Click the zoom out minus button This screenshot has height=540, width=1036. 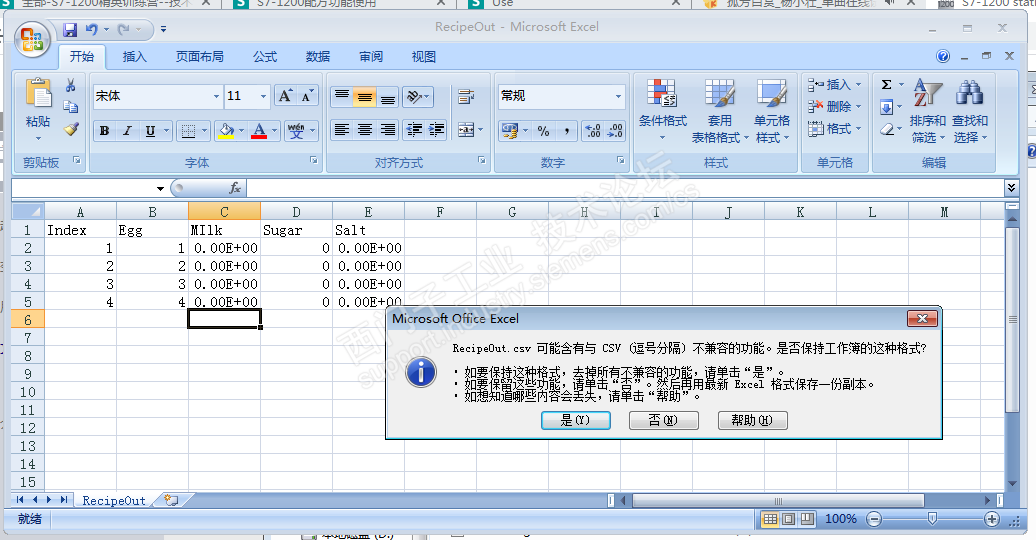(874, 520)
